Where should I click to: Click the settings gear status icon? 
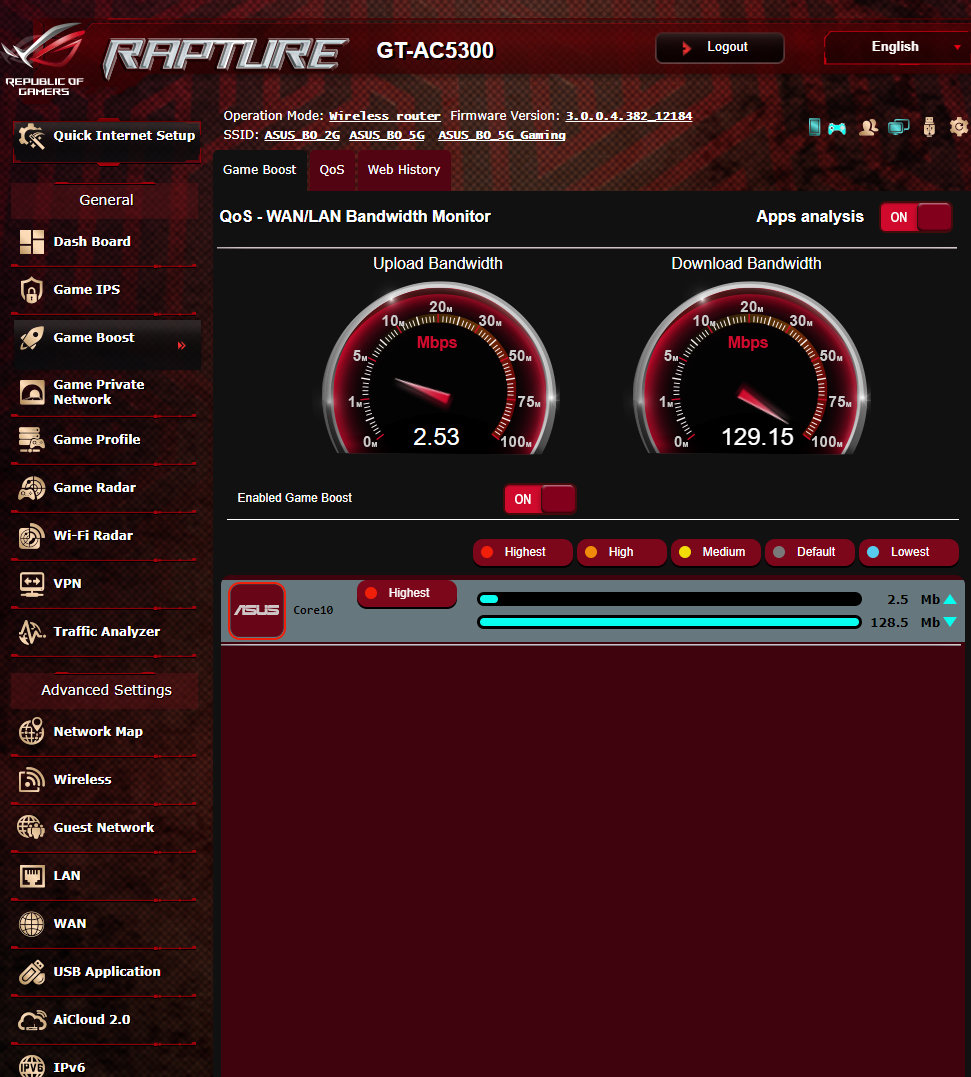pos(959,127)
